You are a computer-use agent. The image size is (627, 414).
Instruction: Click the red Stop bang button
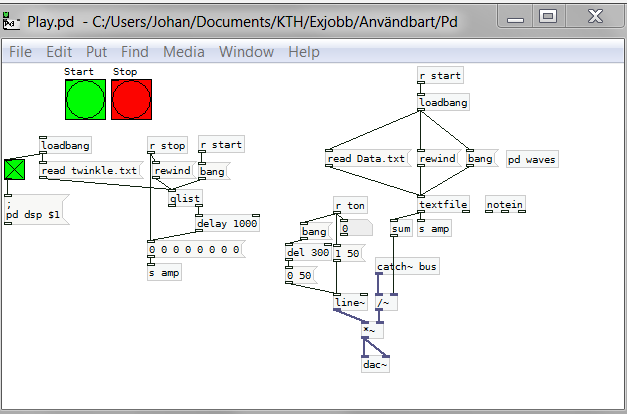(132, 100)
